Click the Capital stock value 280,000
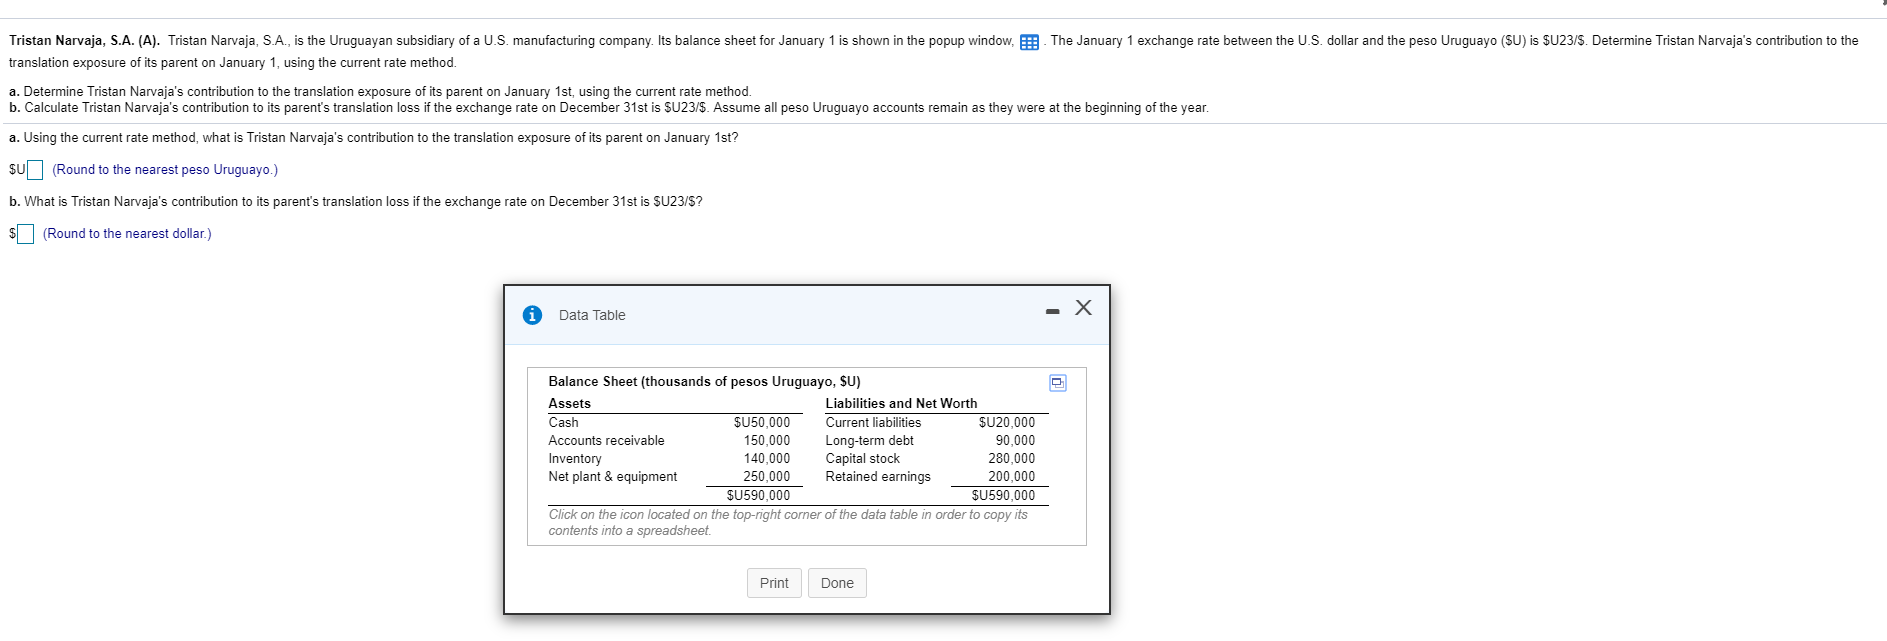The image size is (1887, 641). coord(1012,459)
